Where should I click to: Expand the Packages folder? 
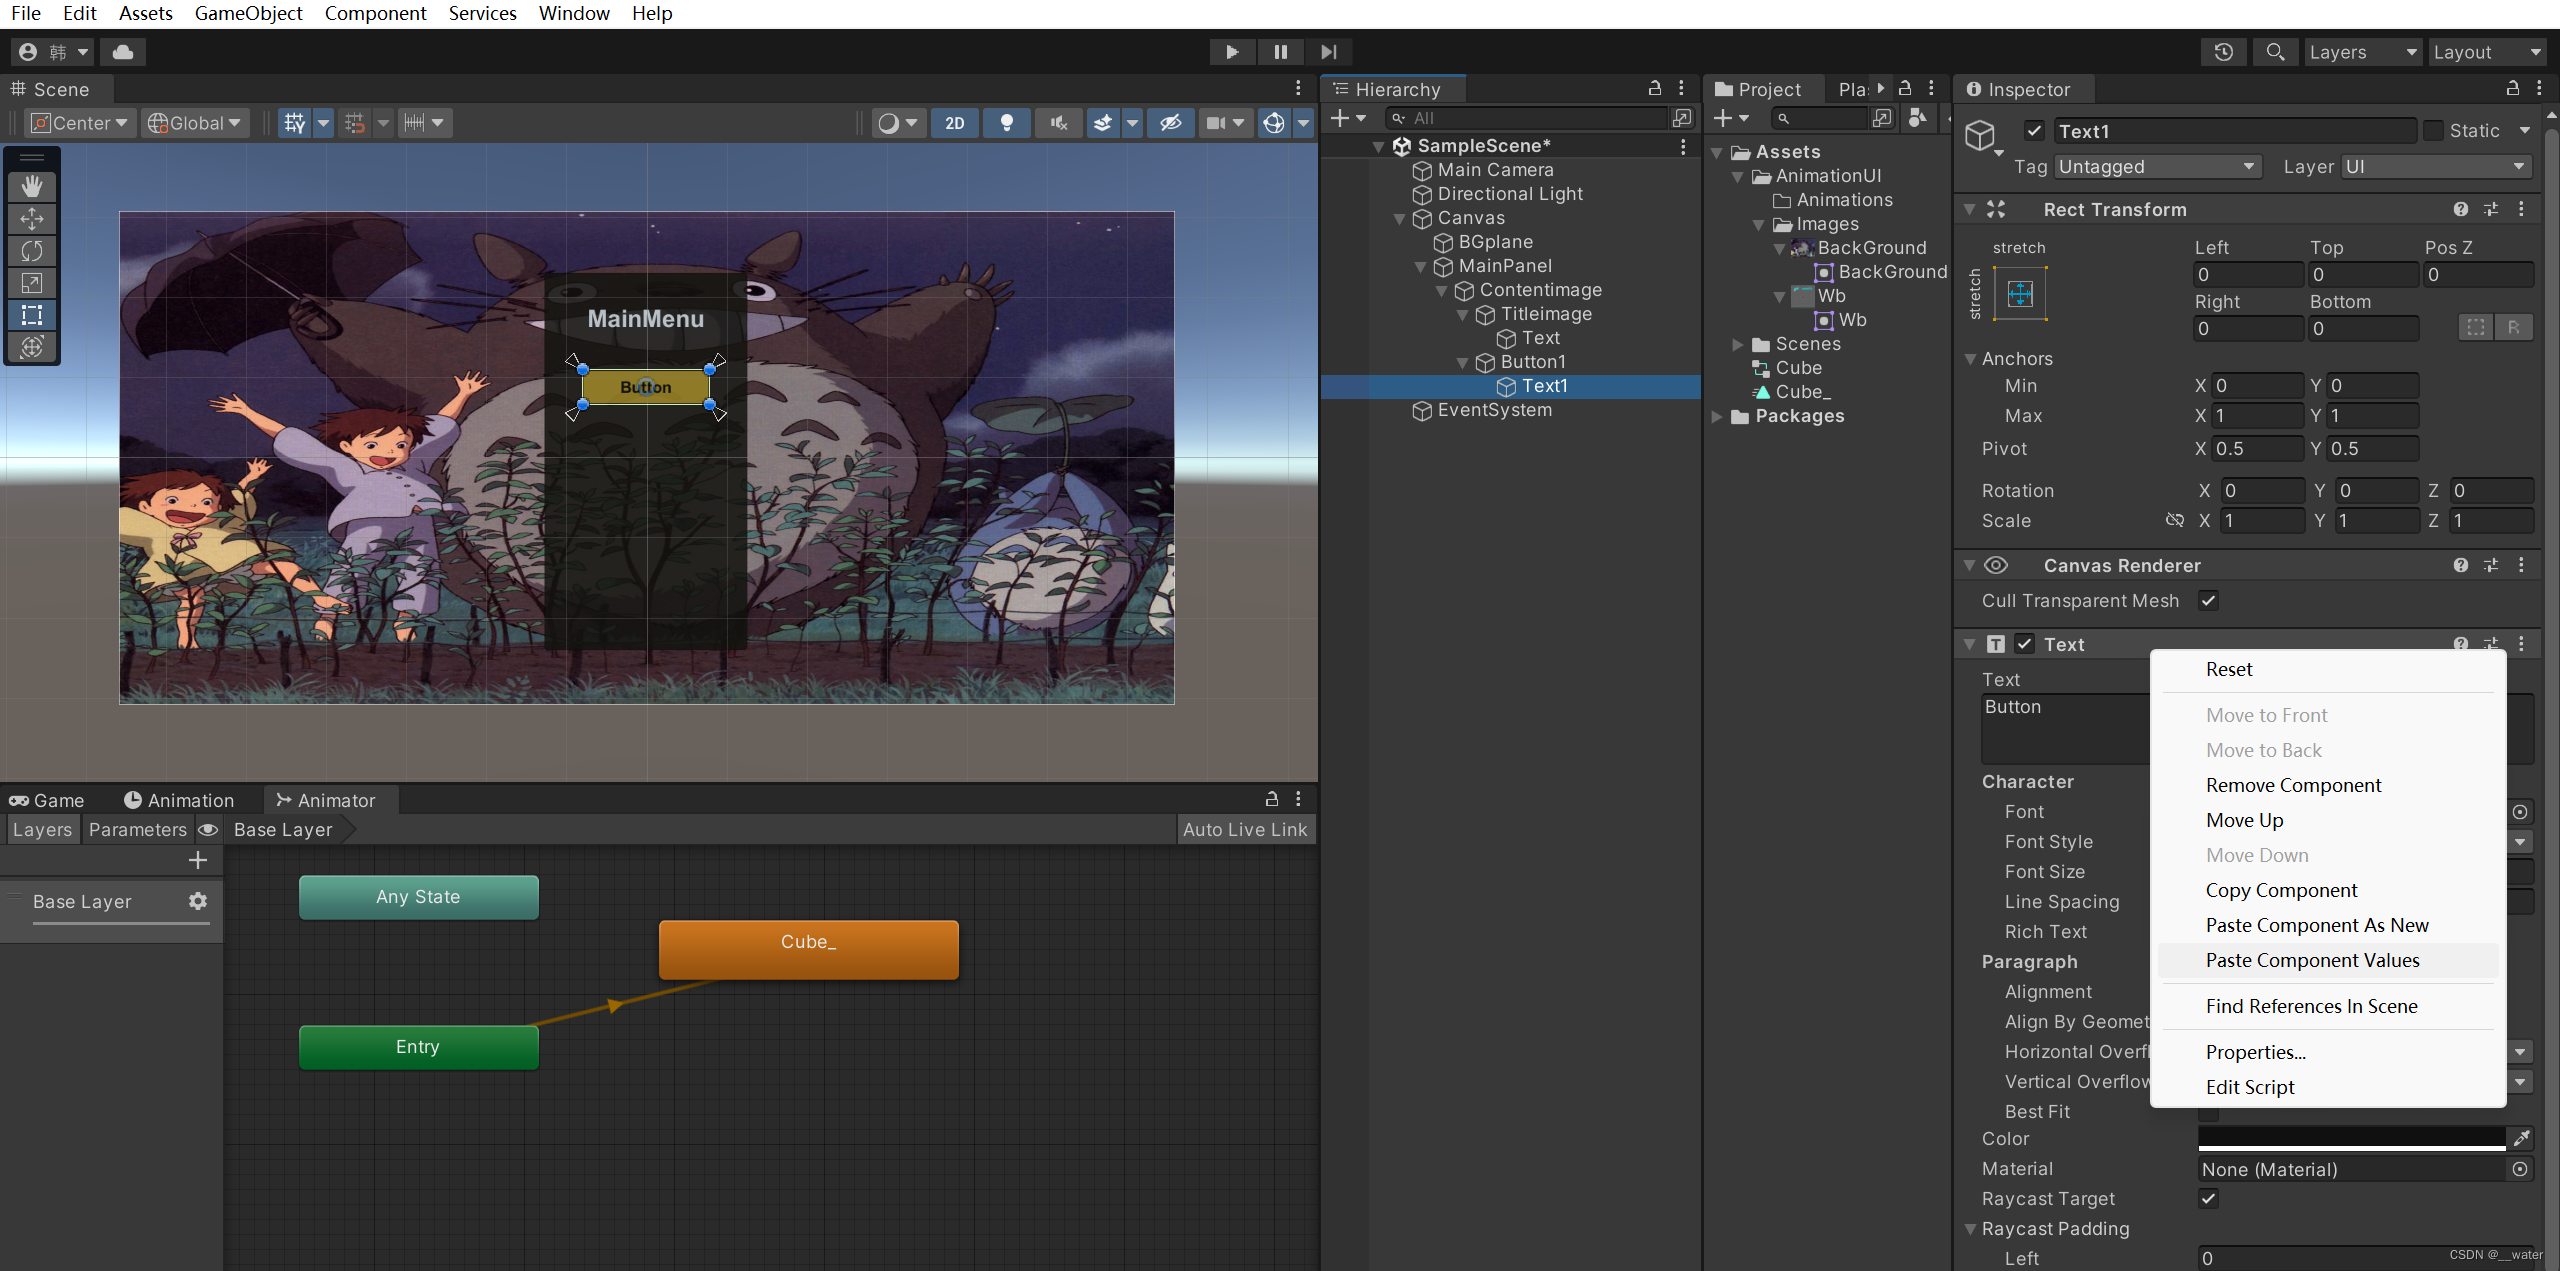1717,416
